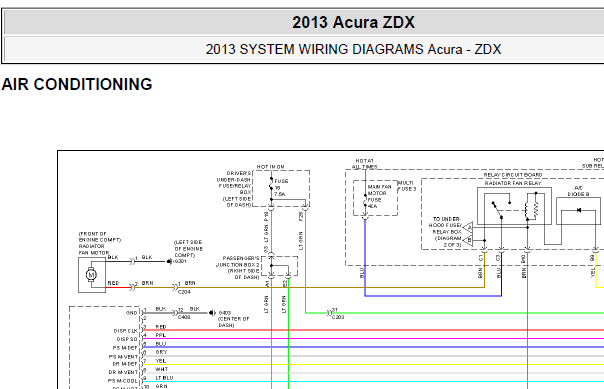Click the "A/C DIODE B" label
Viewport: 604px width, 389px height.
(578, 191)
